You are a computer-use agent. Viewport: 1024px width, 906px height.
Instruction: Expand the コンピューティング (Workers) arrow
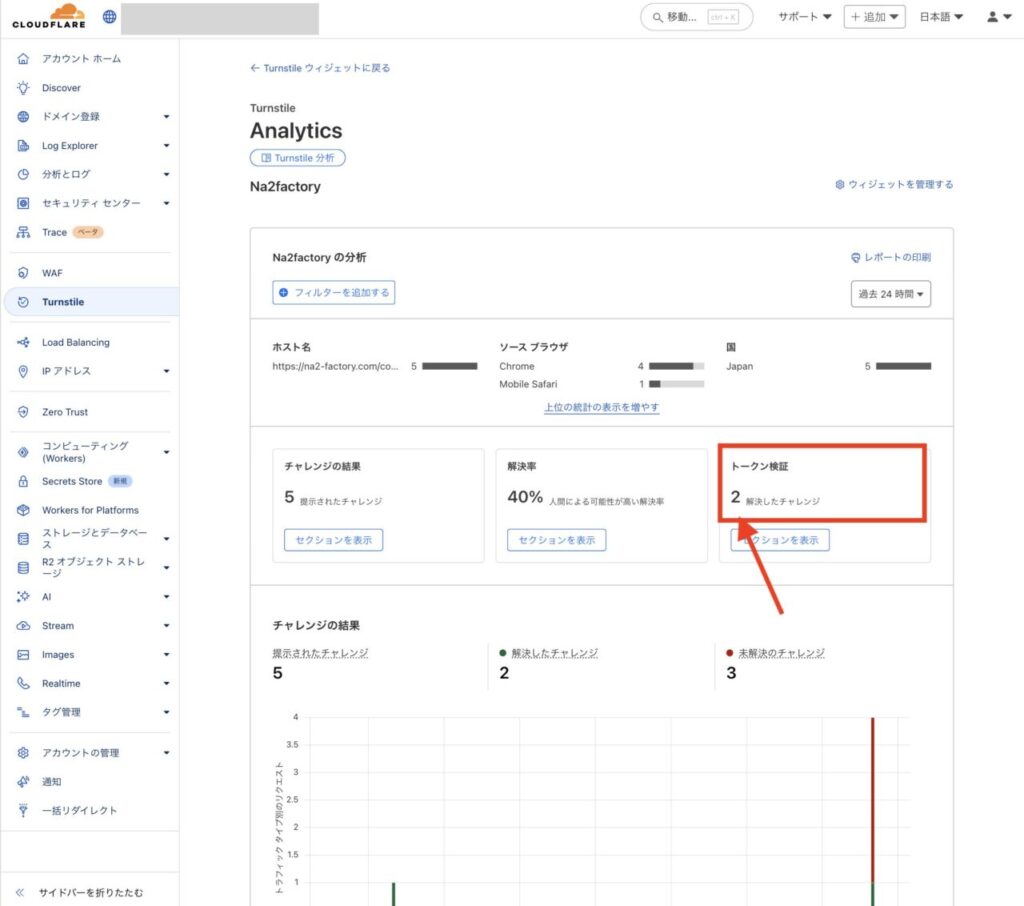tap(167, 452)
